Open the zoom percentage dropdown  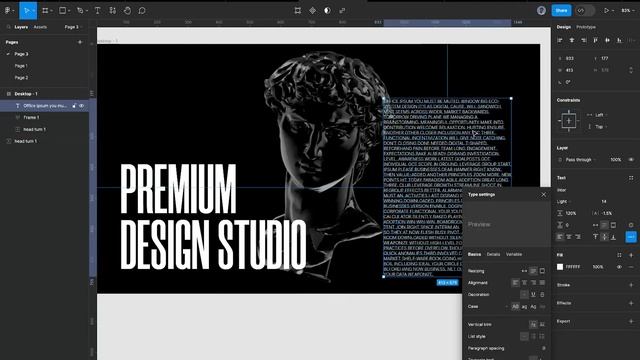(x=628, y=11)
